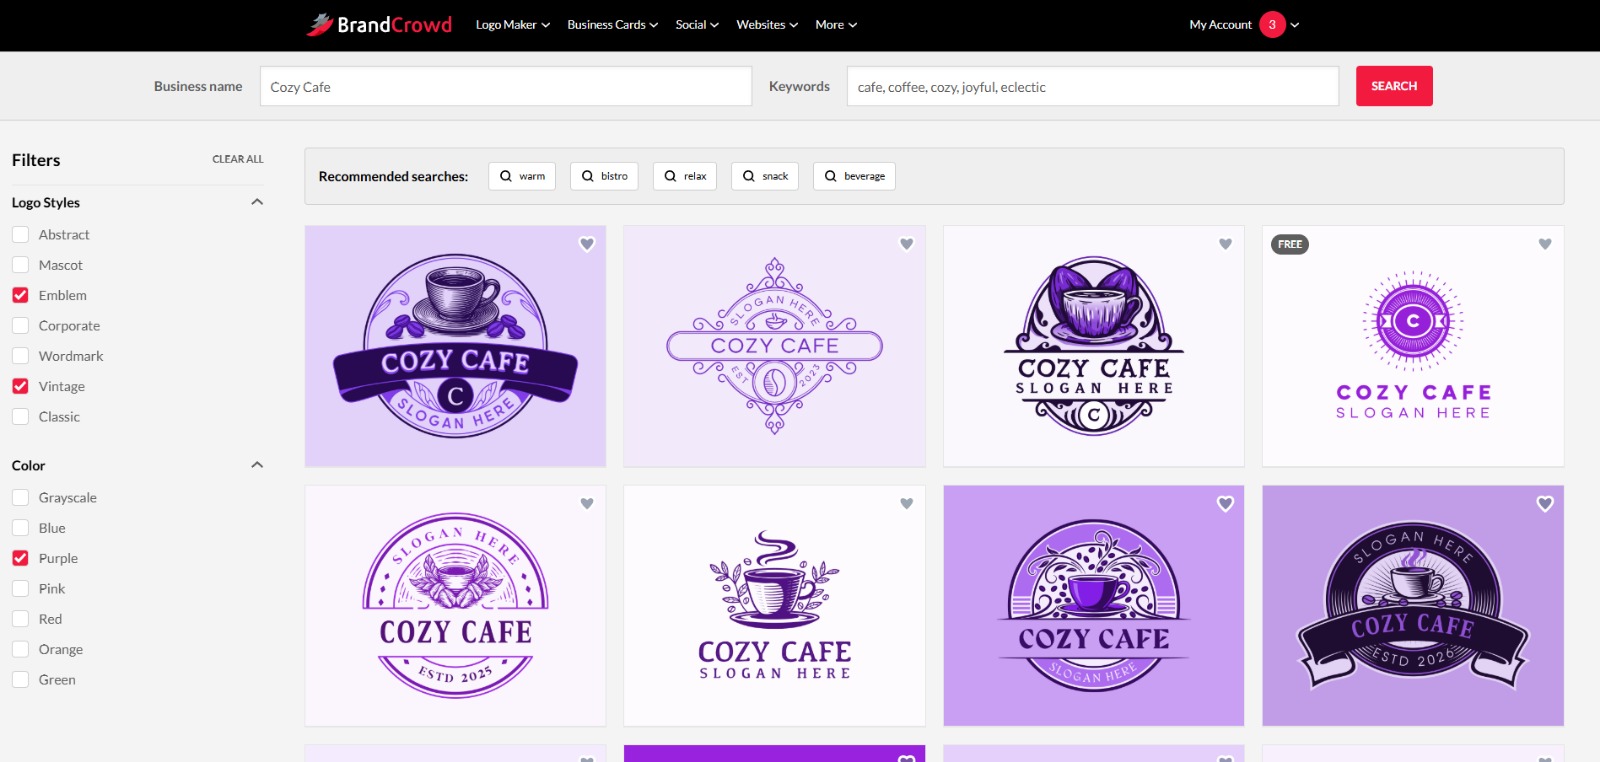This screenshot has width=1600, height=762.
Task: Open the Business Cards menu
Action: [612, 25]
